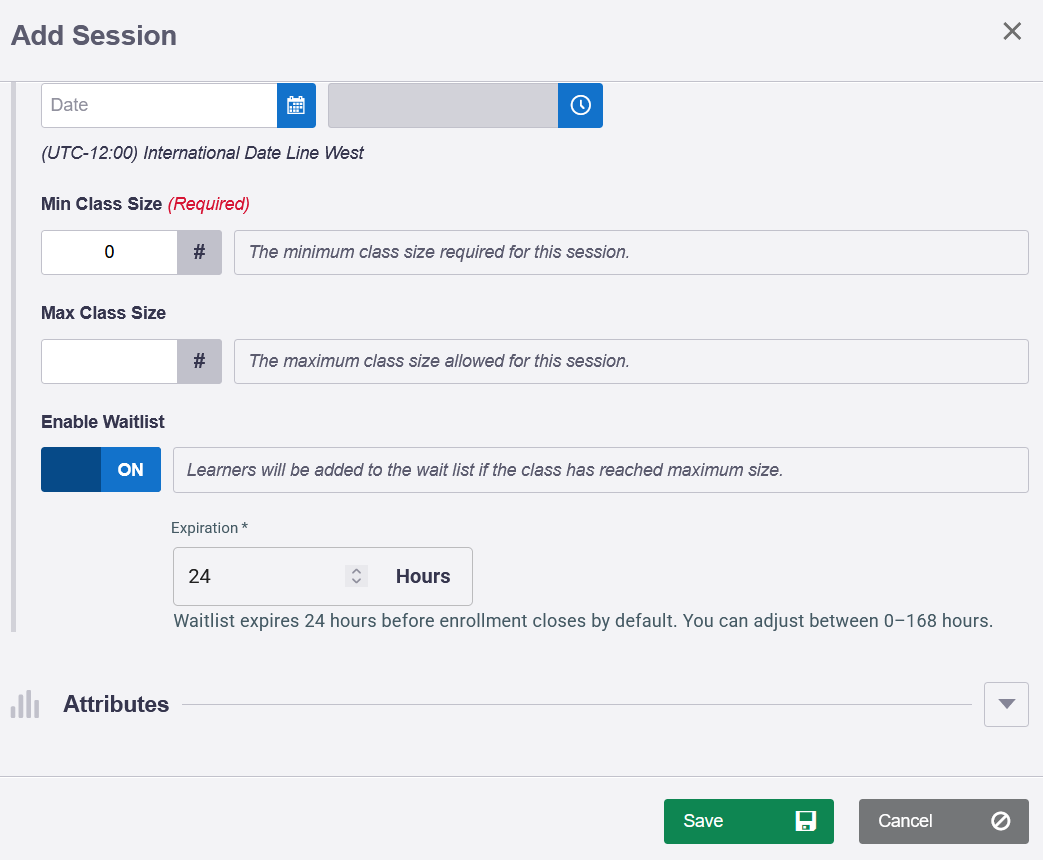Click the ON label of the waitlist switch
Viewport: 1043px width, 860px height.
131,469
